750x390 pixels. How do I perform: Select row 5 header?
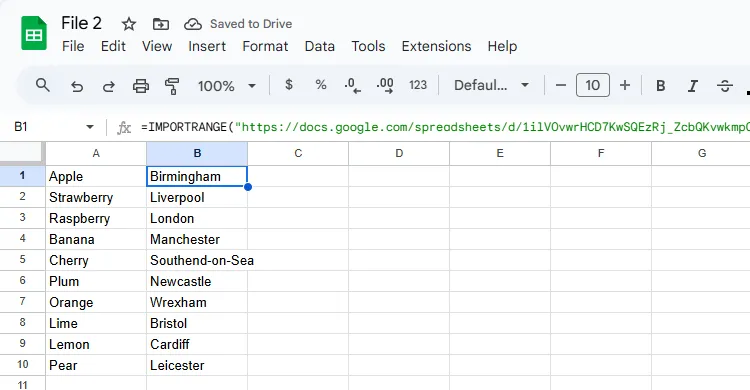[22, 260]
